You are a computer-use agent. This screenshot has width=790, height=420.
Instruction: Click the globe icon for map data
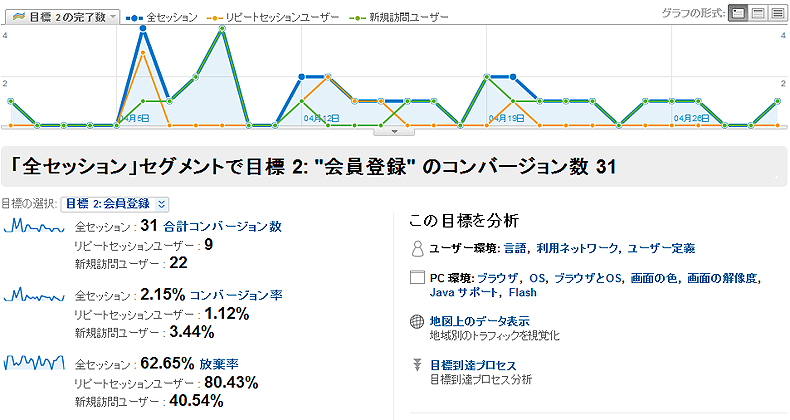(417, 322)
